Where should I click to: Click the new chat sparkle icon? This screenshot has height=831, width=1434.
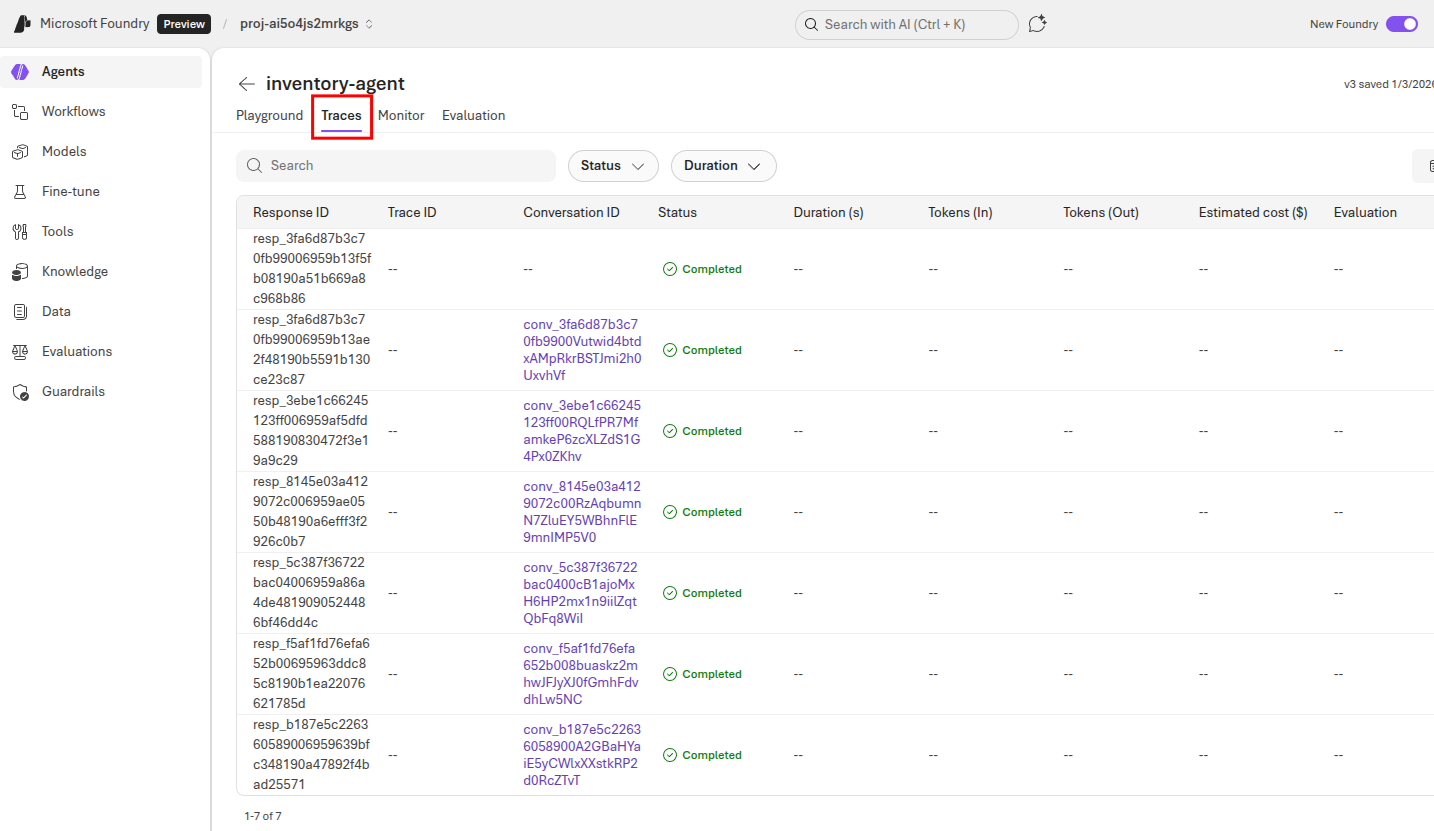(1038, 24)
